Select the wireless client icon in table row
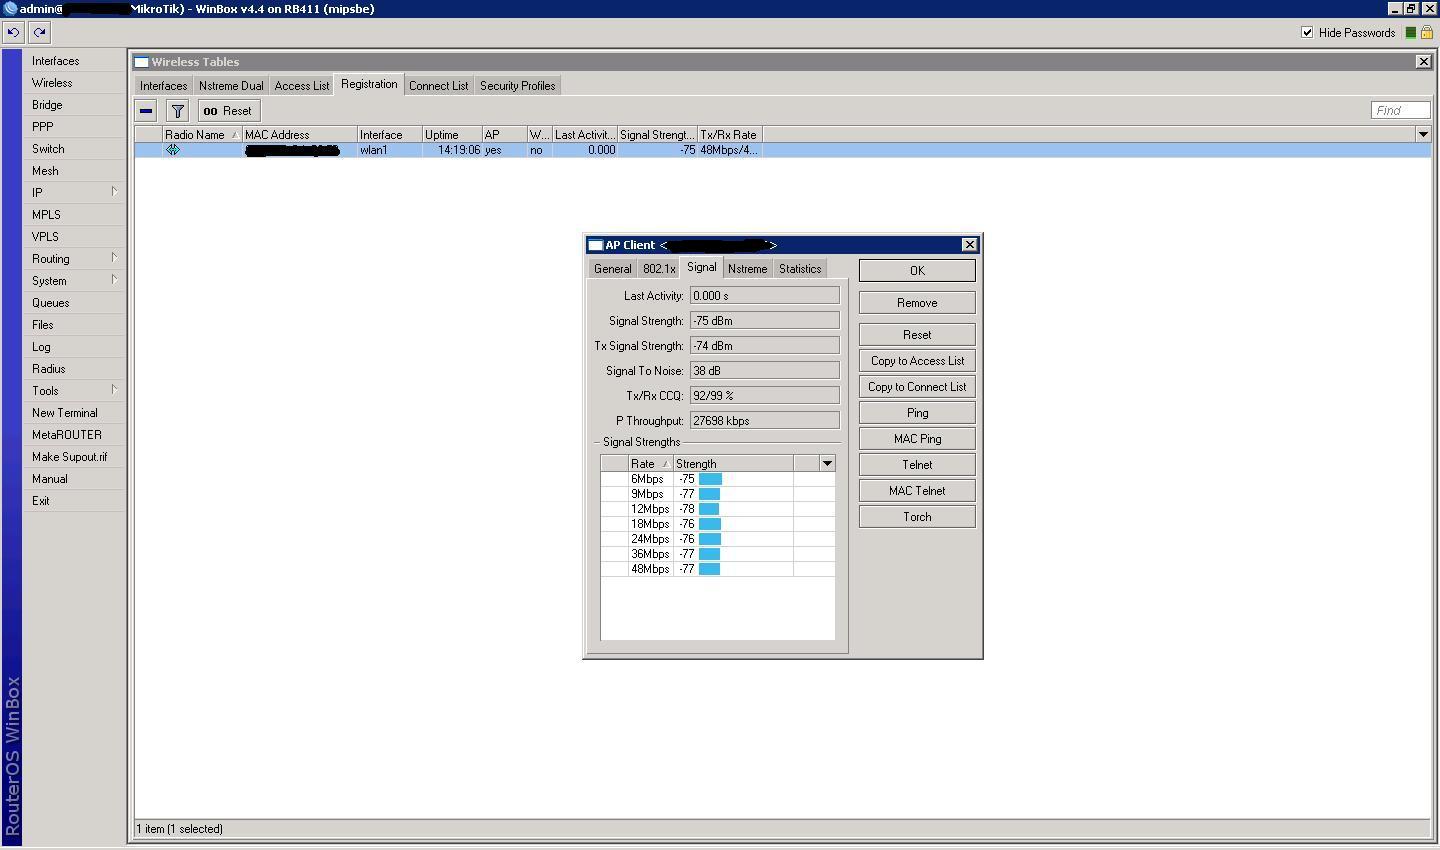Screen dimensions: 1440x850 [x=173, y=150]
